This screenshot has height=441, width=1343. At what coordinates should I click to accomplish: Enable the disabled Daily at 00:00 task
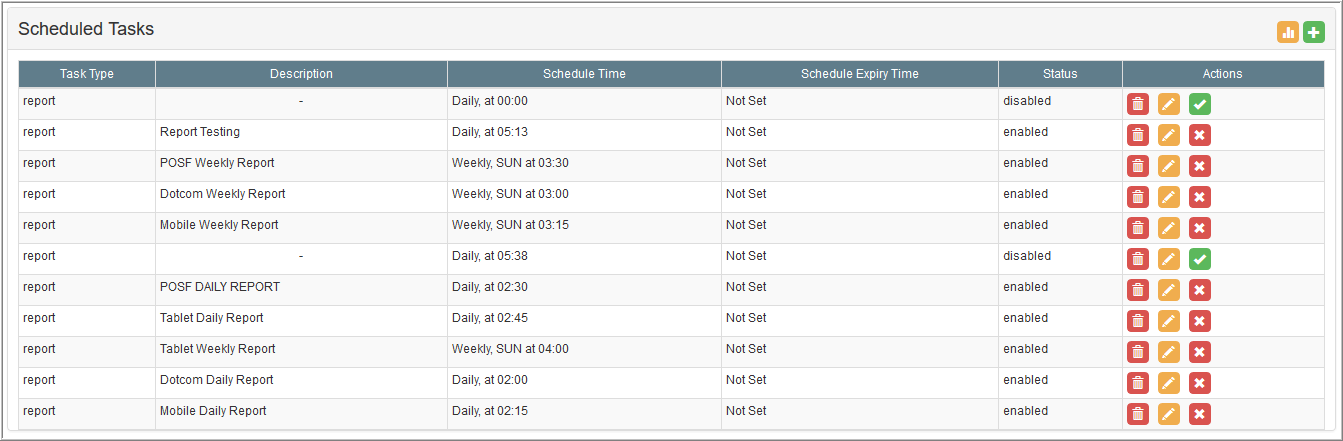coord(1200,104)
